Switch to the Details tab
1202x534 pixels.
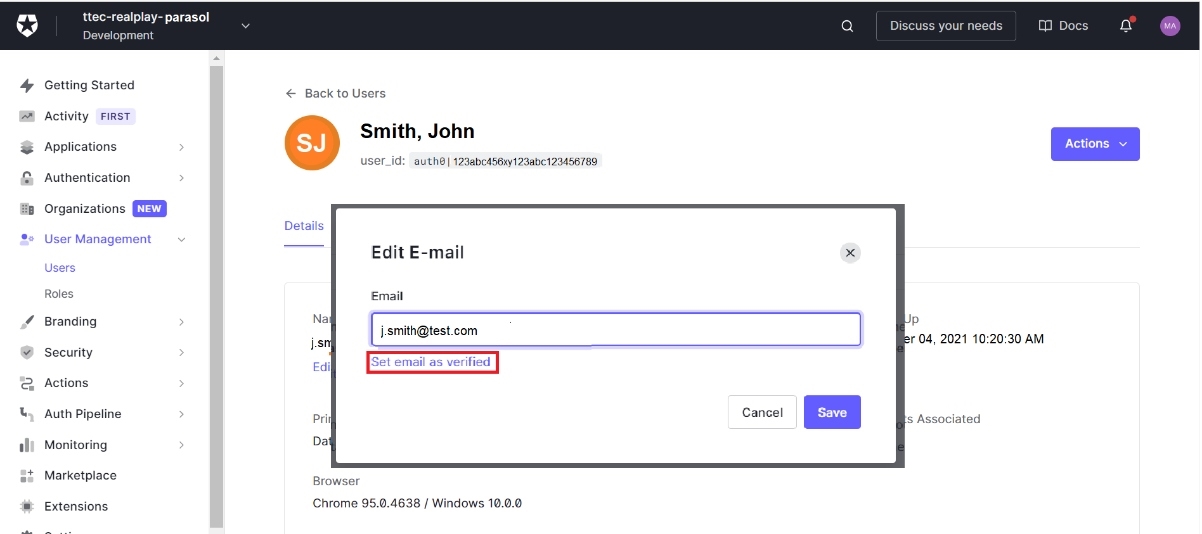click(304, 226)
